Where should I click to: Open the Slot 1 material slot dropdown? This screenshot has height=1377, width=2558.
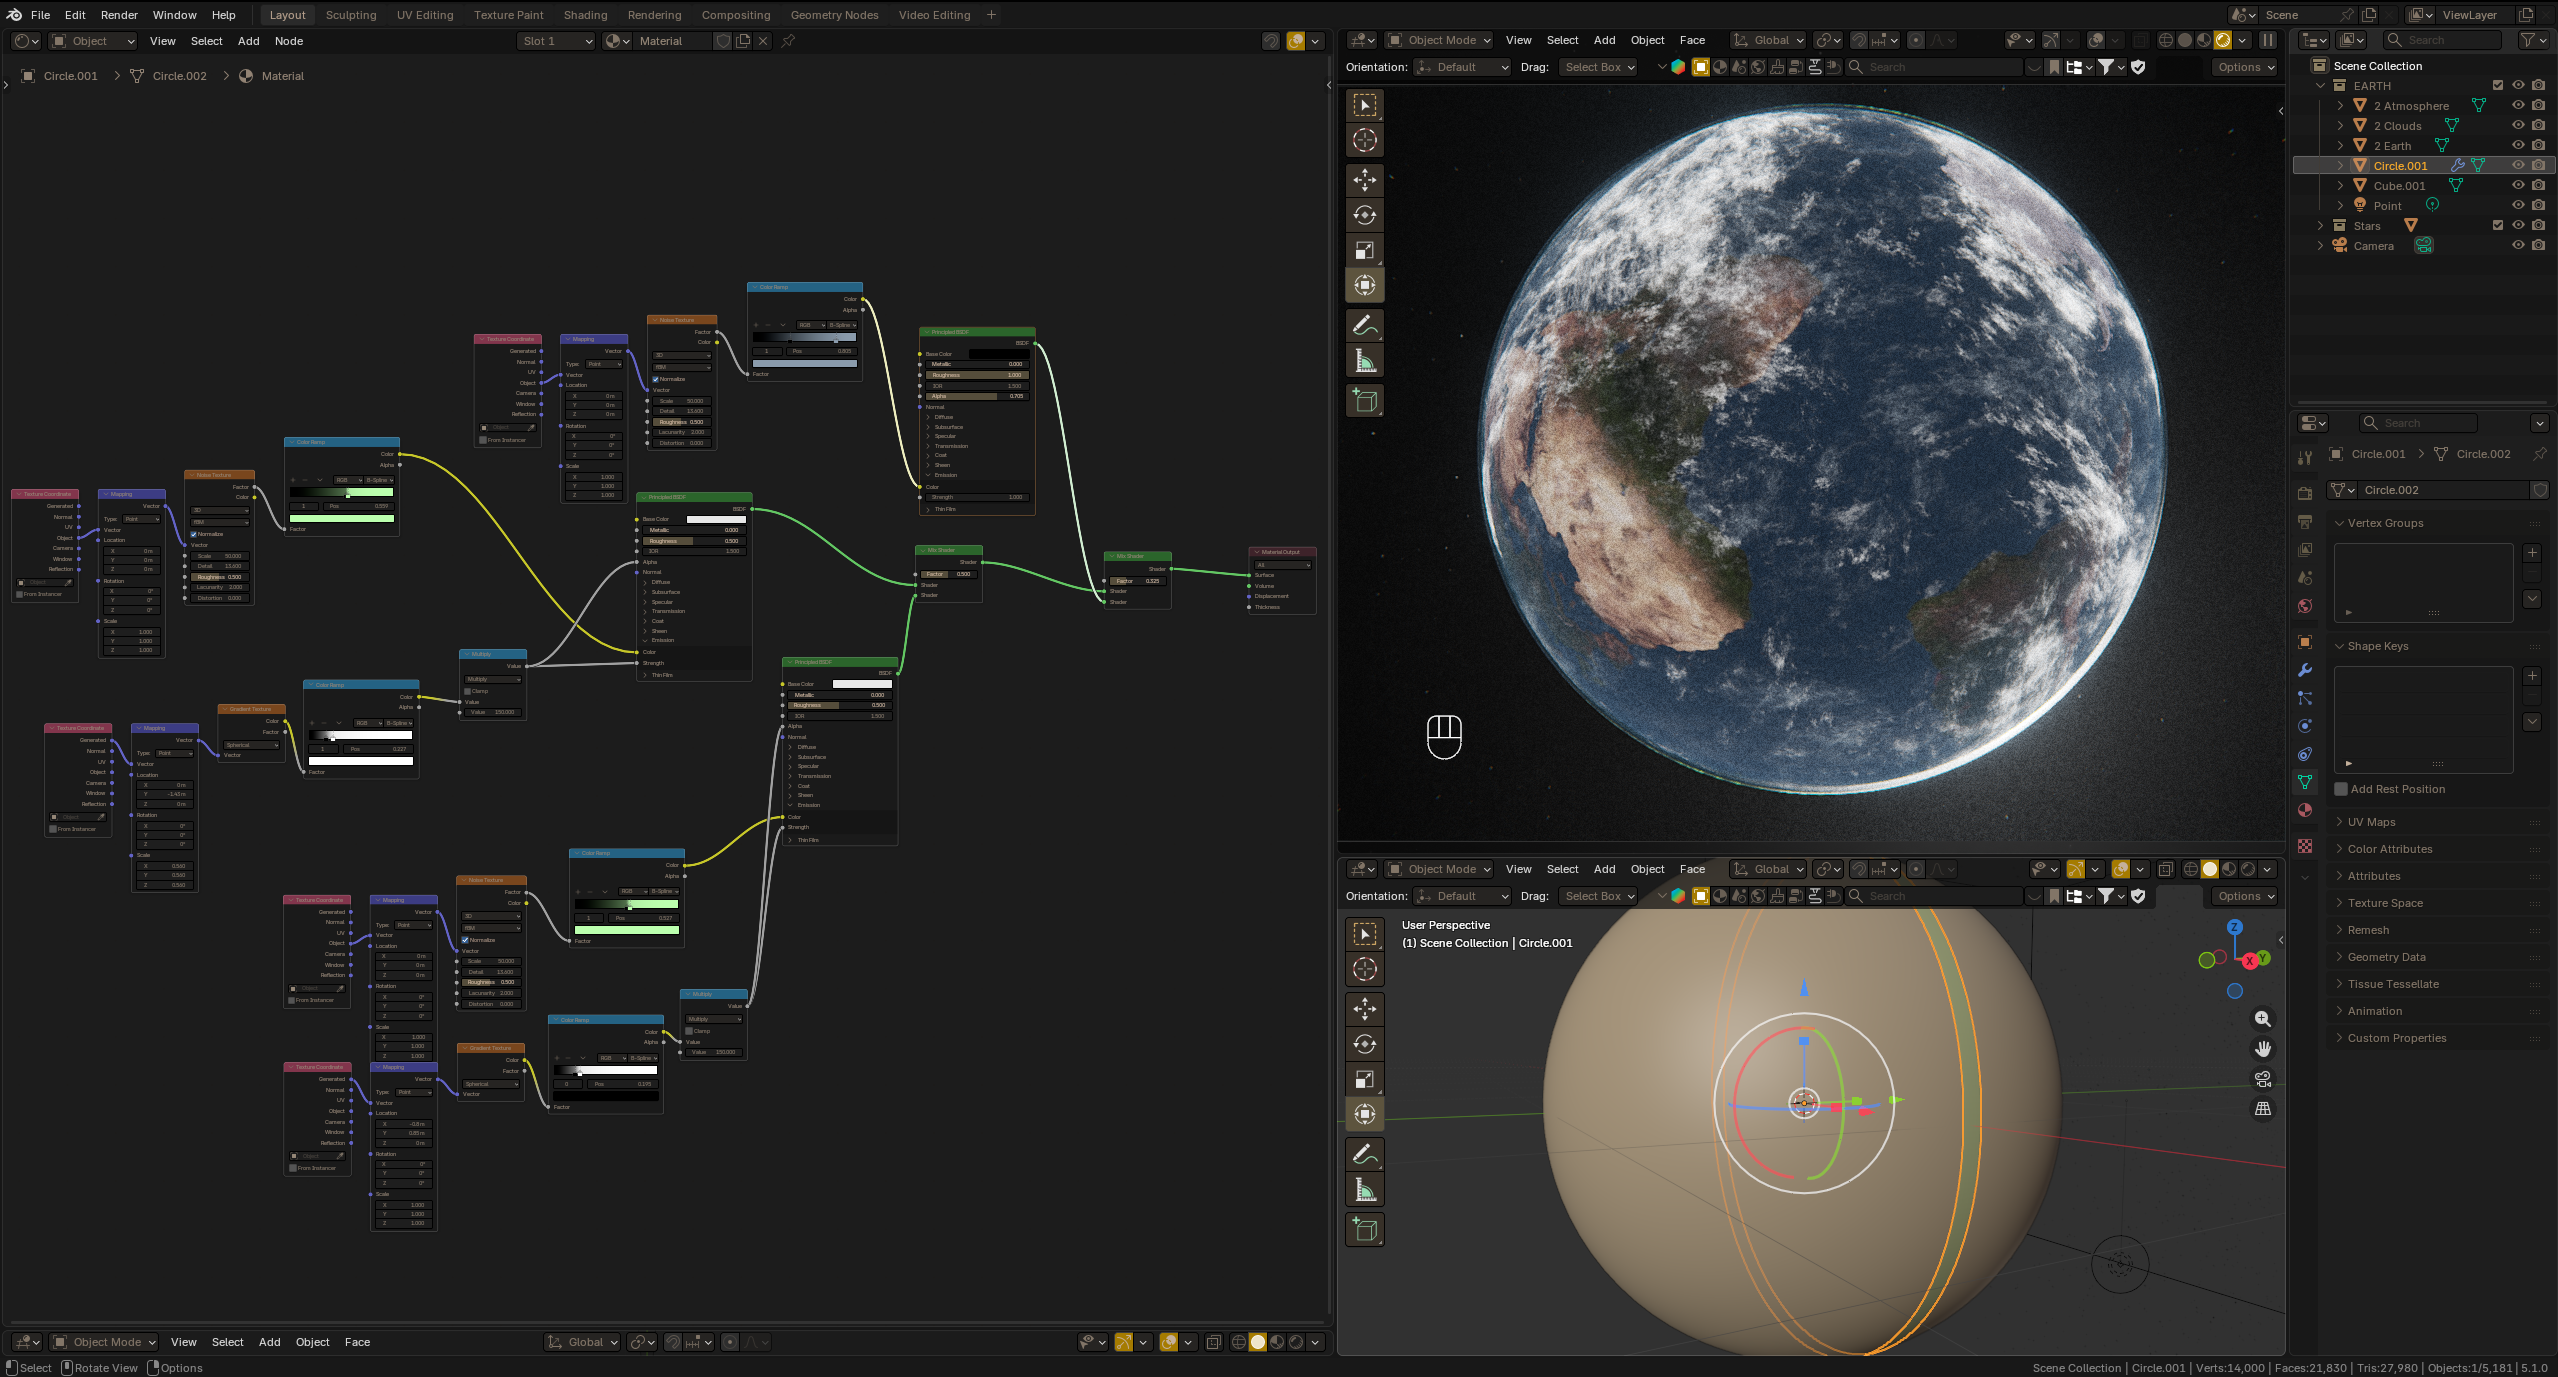click(x=555, y=41)
